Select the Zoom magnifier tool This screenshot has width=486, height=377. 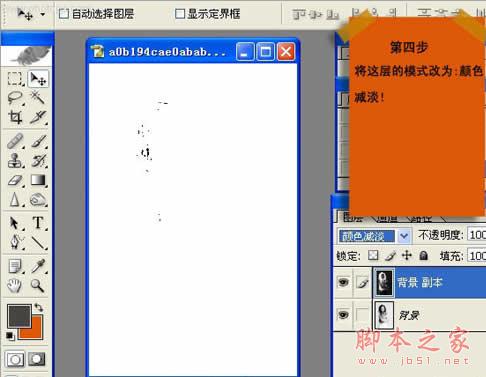(x=38, y=286)
